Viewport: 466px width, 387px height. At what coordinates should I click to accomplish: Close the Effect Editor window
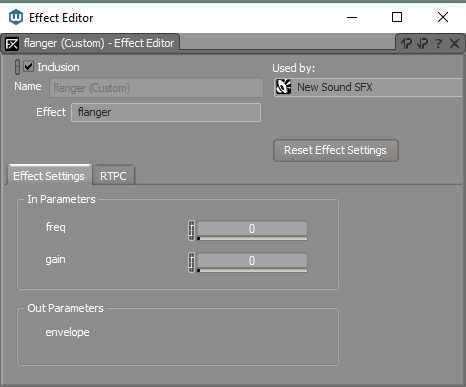pos(443,17)
